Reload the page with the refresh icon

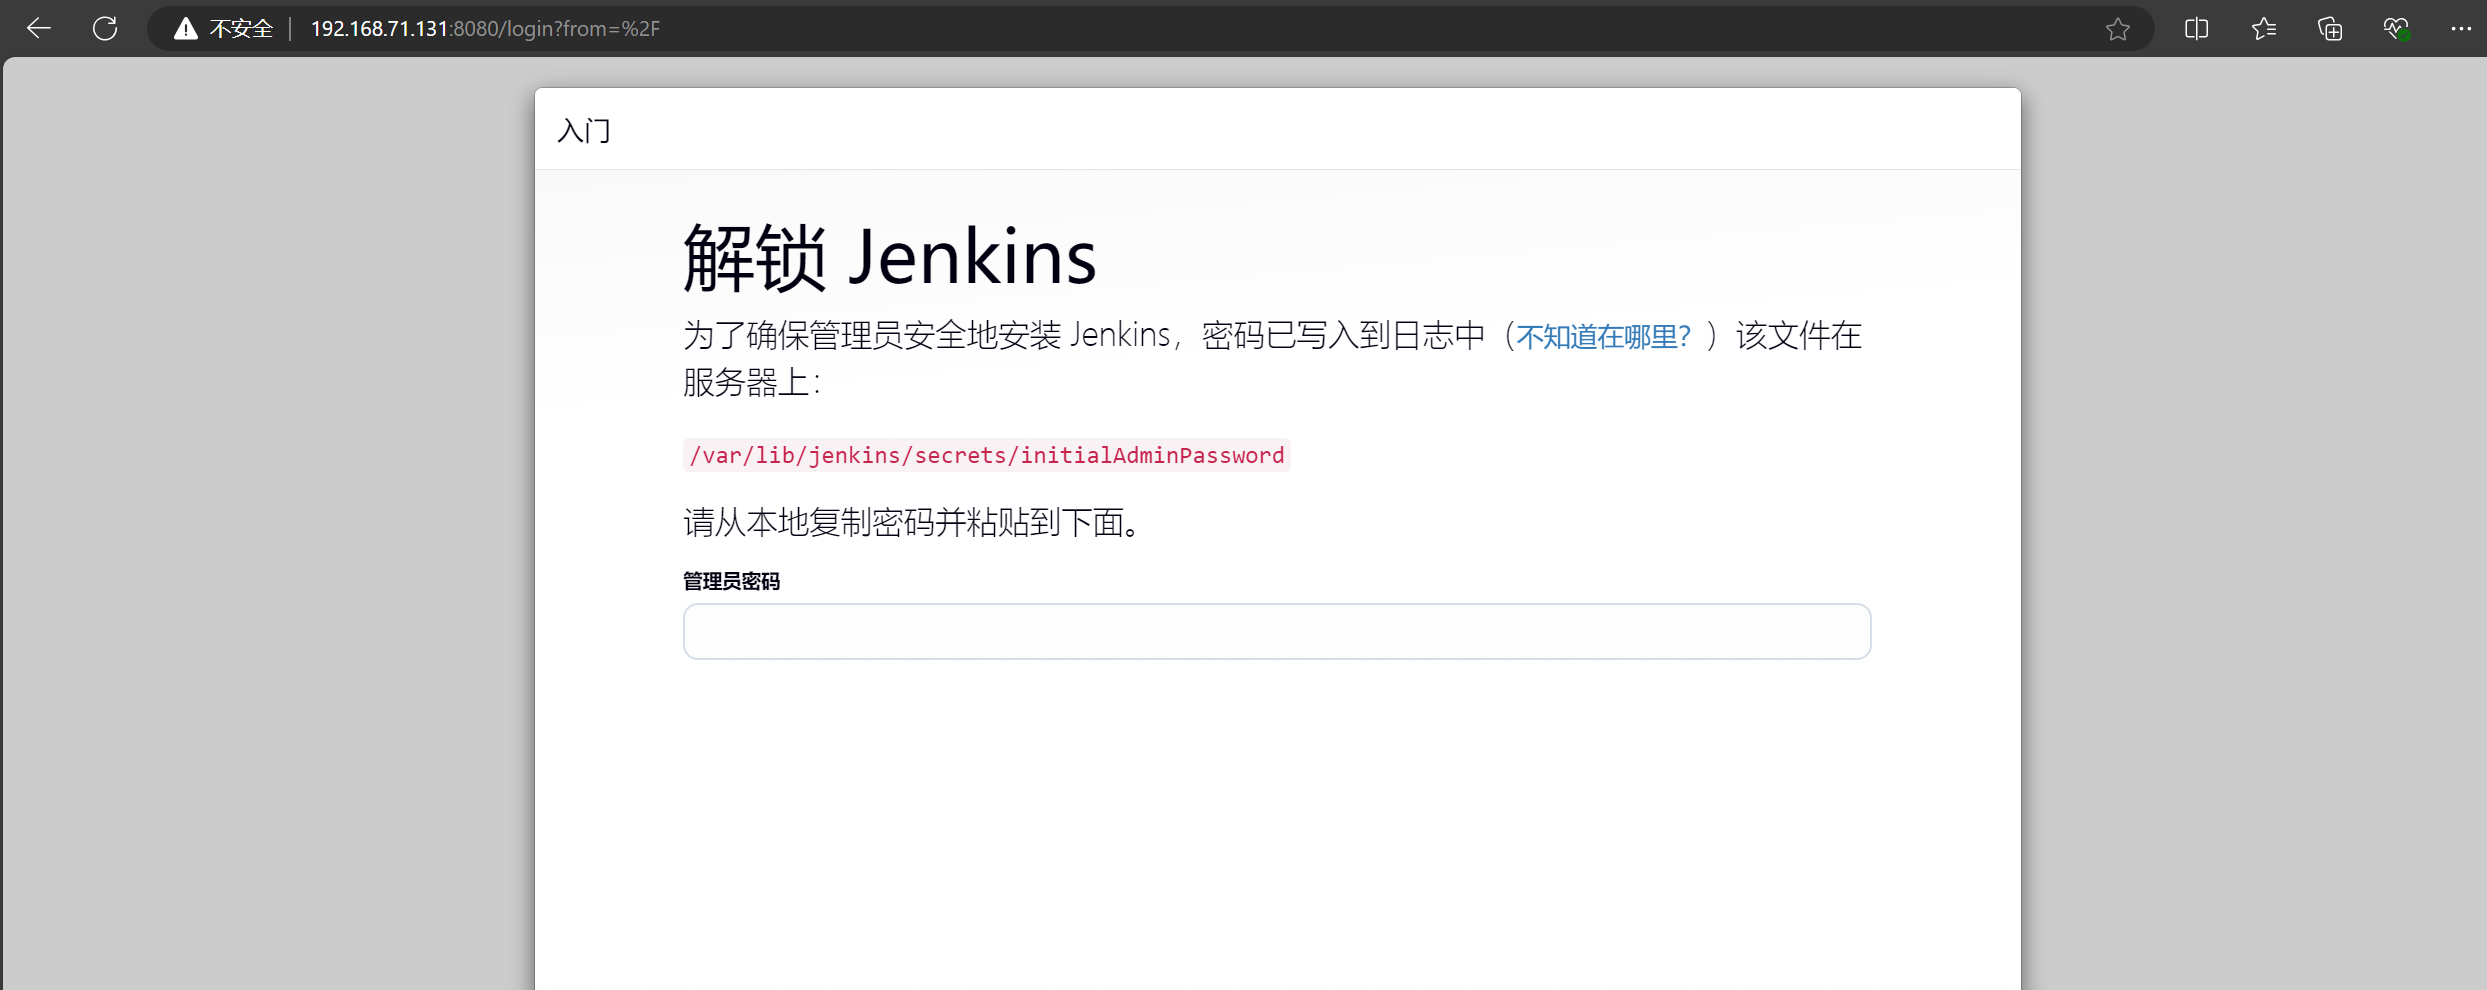pos(105,29)
